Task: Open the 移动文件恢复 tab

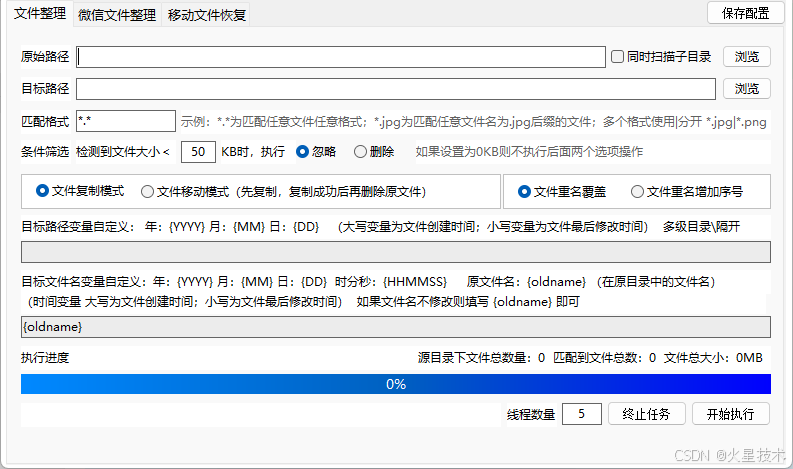Action: click(x=206, y=15)
